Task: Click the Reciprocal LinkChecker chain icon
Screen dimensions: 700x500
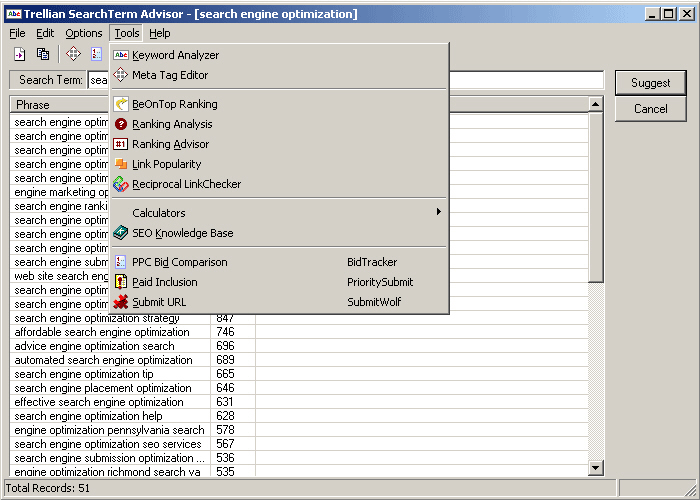Action: point(121,184)
